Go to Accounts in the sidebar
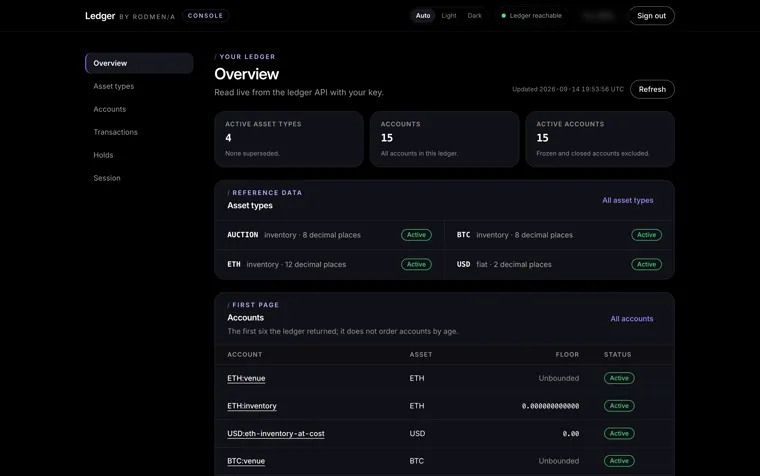This screenshot has width=760, height=476. (x=110, y=109)
